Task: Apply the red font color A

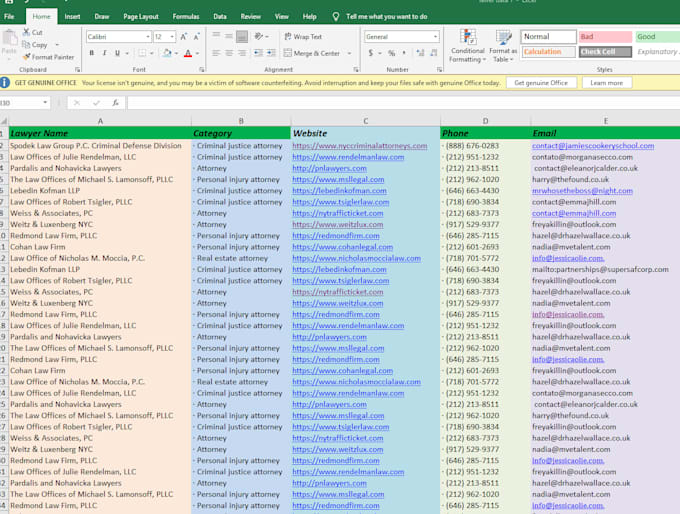Action: [188, 53]
